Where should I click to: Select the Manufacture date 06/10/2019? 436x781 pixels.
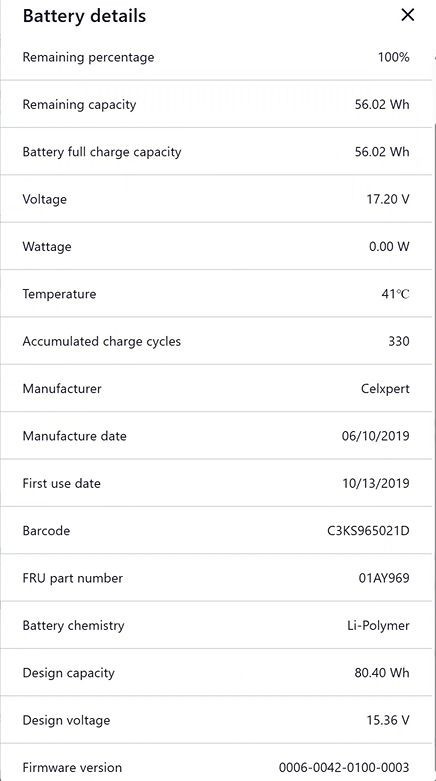[375, 436]
